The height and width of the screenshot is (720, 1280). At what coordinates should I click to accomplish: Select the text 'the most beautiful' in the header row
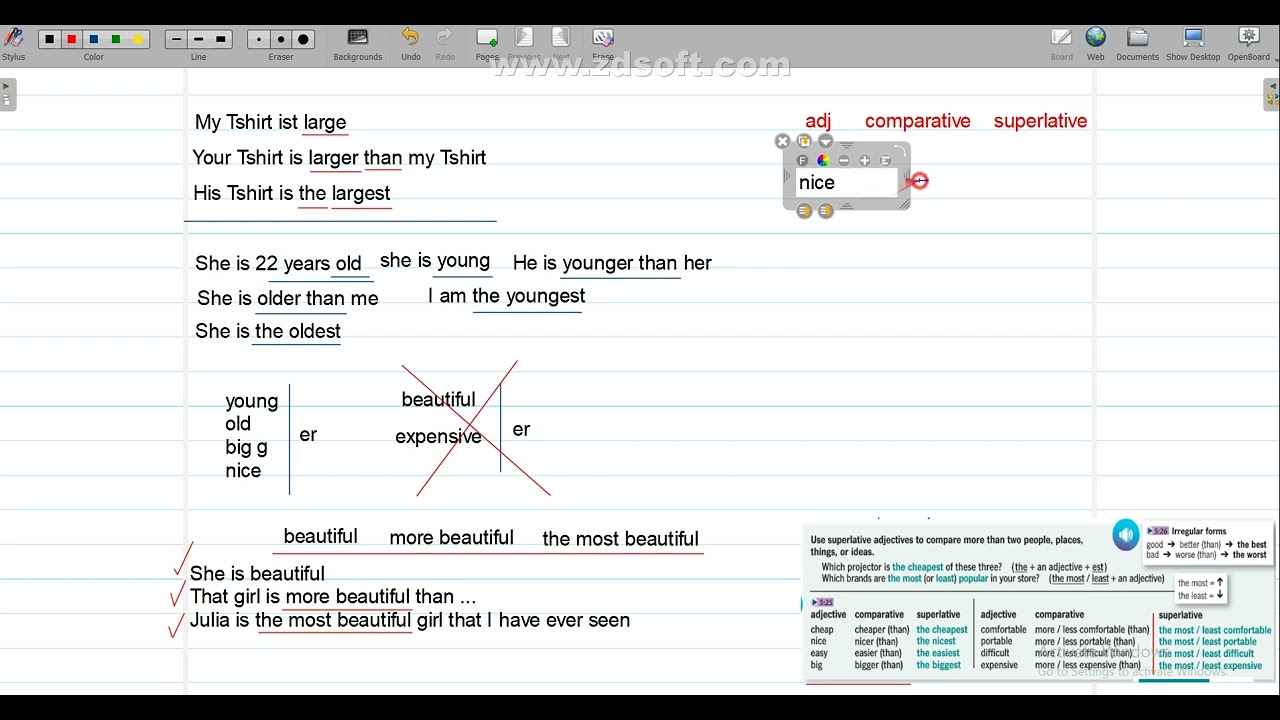pos(620,539)
